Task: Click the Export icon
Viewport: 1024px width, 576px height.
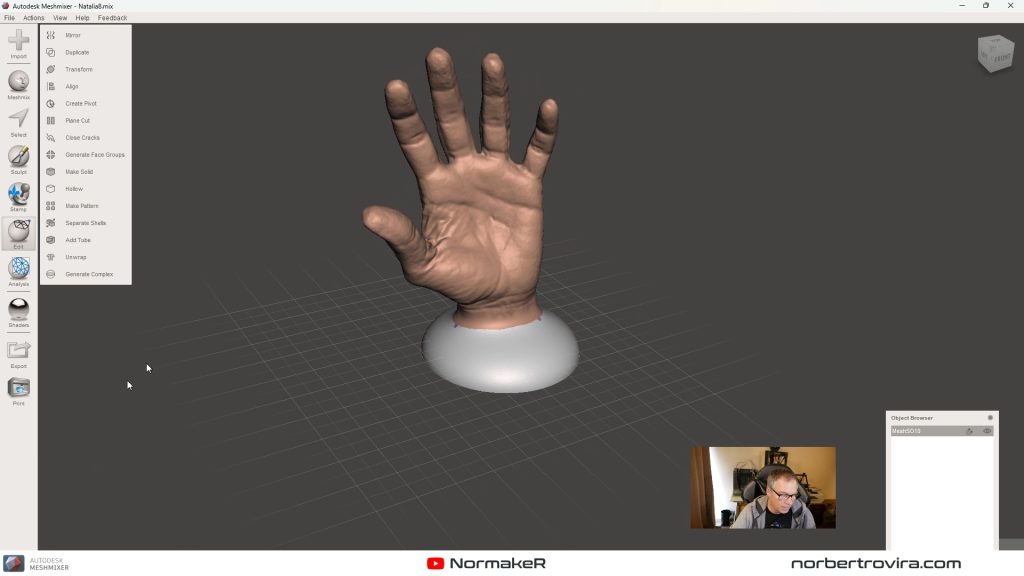Action: (x=18, y=351)
